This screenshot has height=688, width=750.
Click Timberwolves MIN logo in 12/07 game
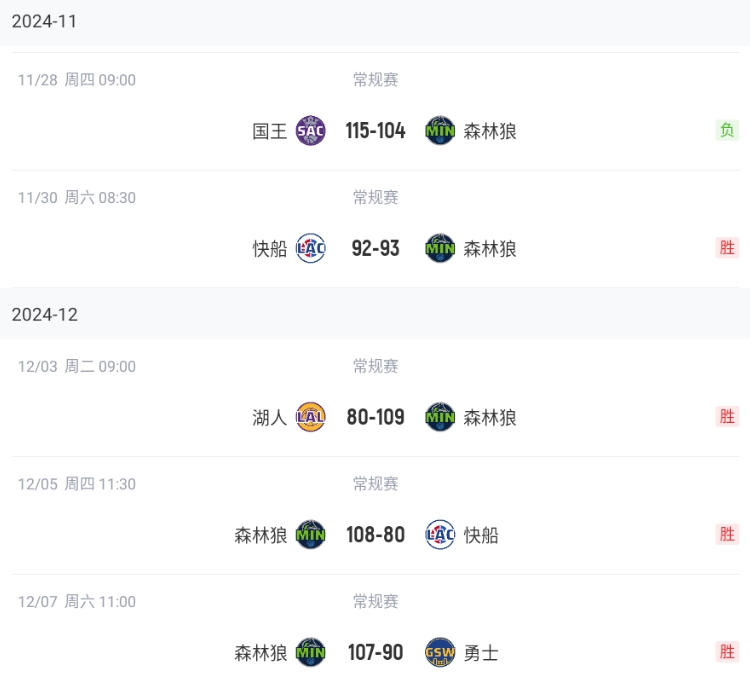tap(311, 653)
